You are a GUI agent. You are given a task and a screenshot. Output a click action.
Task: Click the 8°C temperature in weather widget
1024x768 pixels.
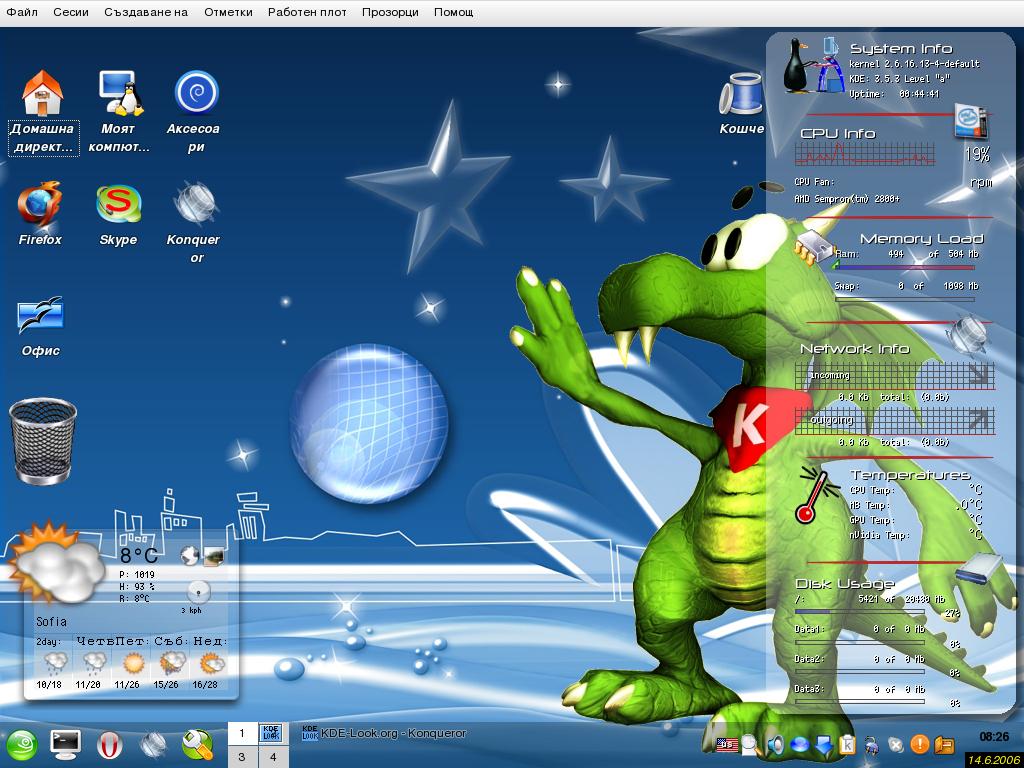point(138,555)
